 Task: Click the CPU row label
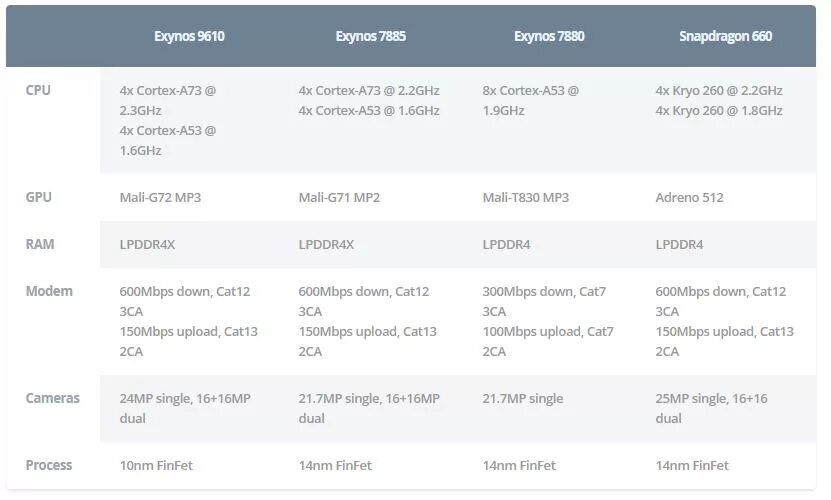pyautogui.click(x=38, y=90)
